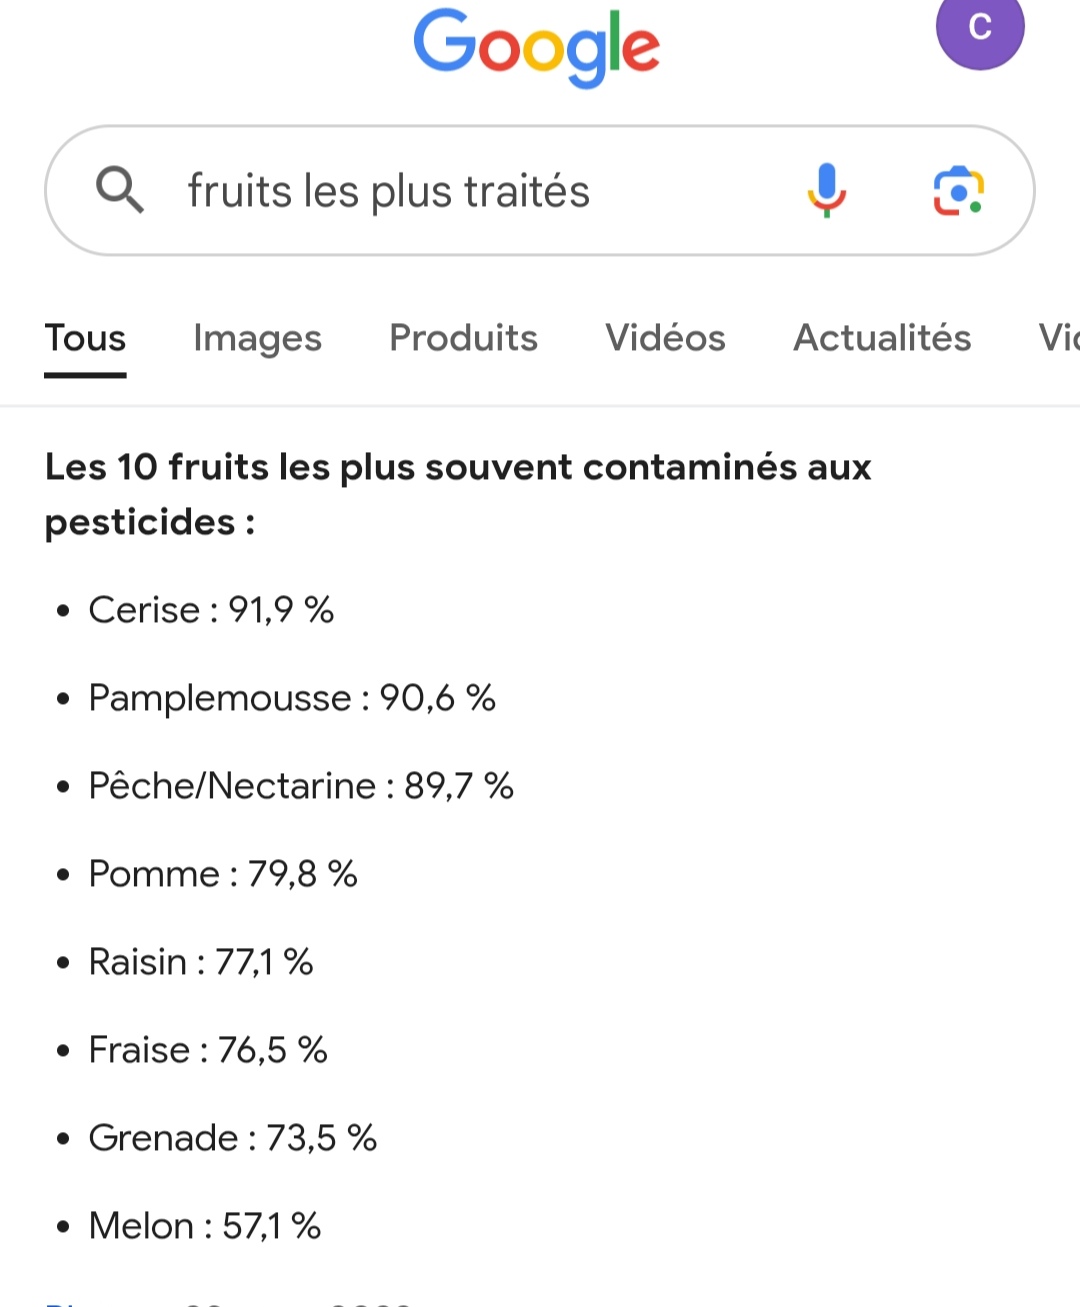The height and width of the screenshot is (1307, 1080).
Task: Select the "Pomme : 79,8 %" item
Action: tap(223, 874)
